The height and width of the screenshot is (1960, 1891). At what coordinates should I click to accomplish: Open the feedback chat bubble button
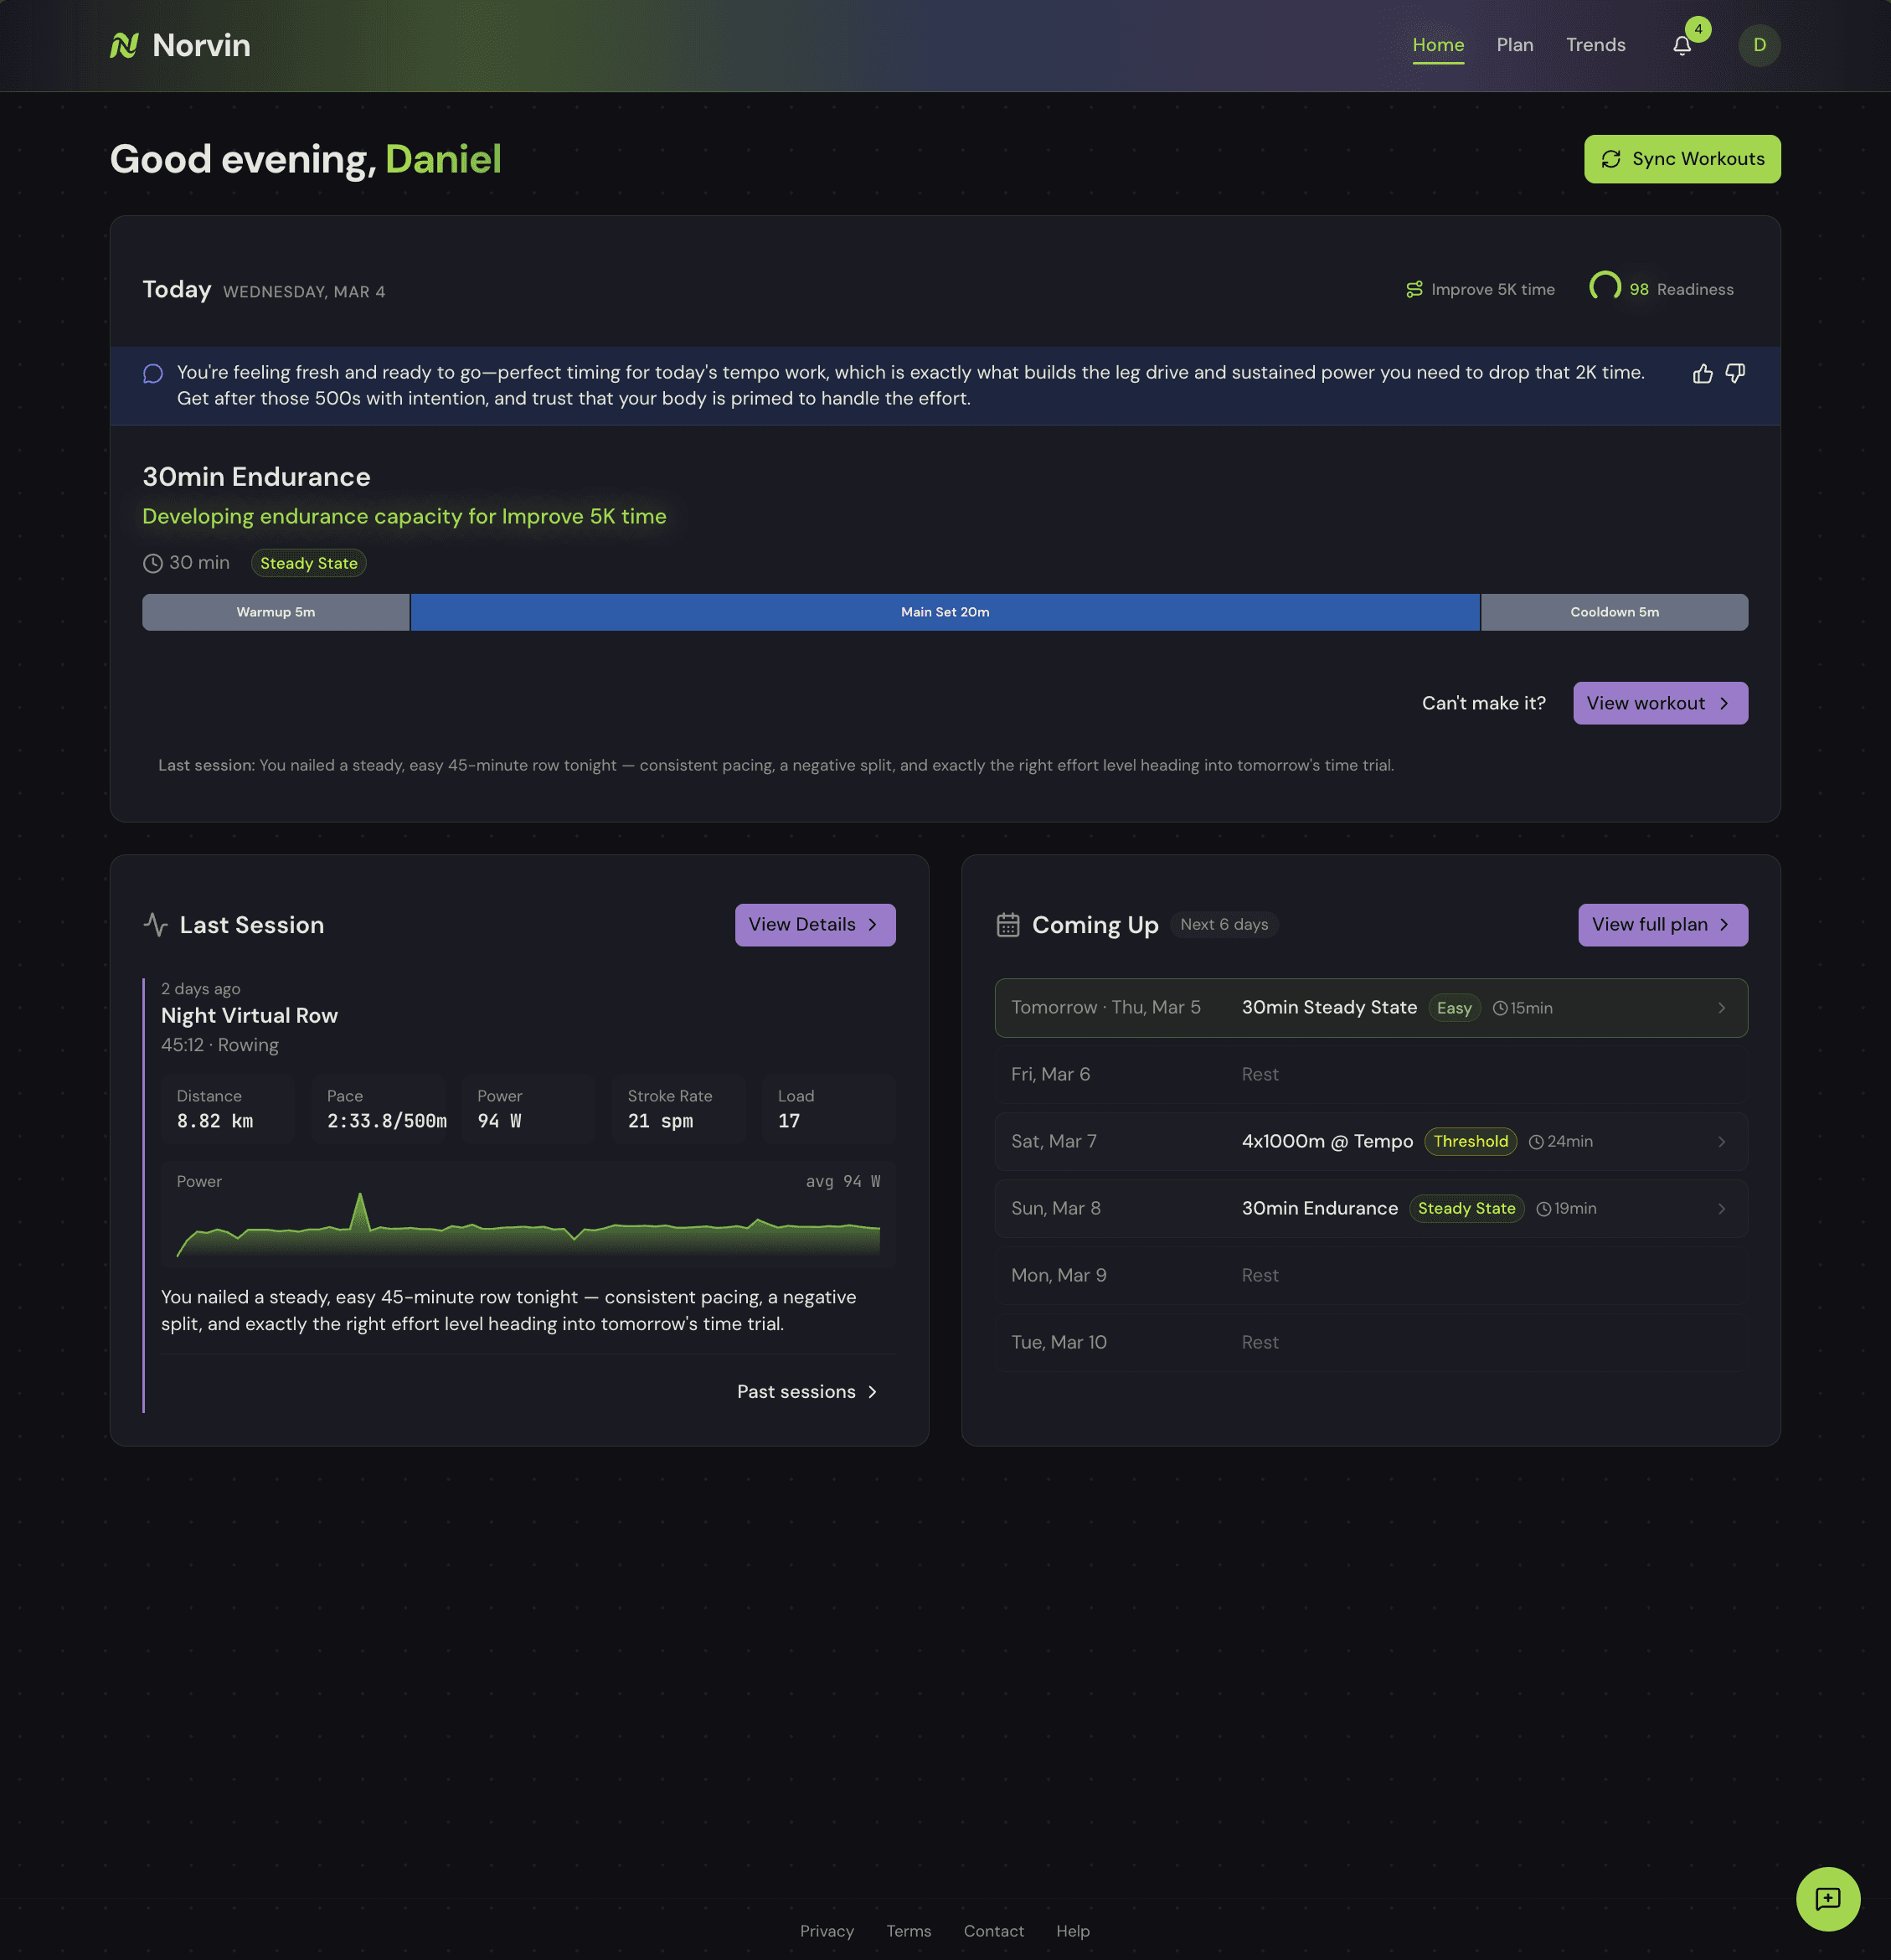pos(1829,1899)
